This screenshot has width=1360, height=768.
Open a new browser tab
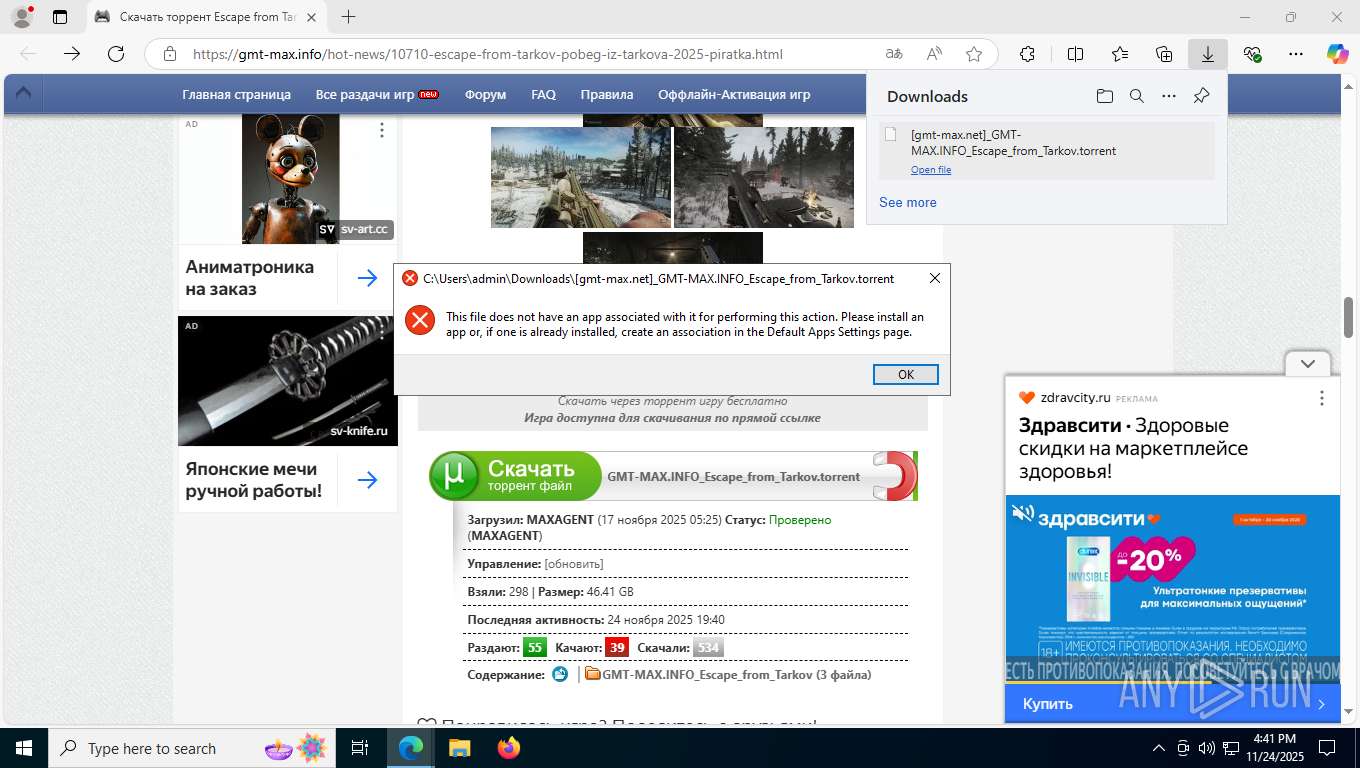coord(348,17)
